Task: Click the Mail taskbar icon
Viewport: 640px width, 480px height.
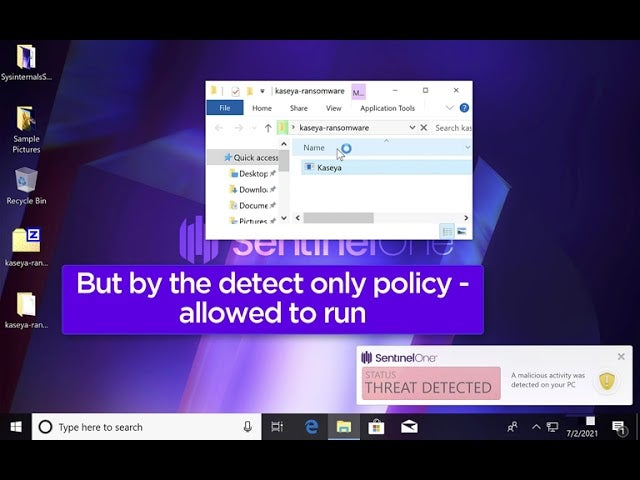Action: pos(409,427)
